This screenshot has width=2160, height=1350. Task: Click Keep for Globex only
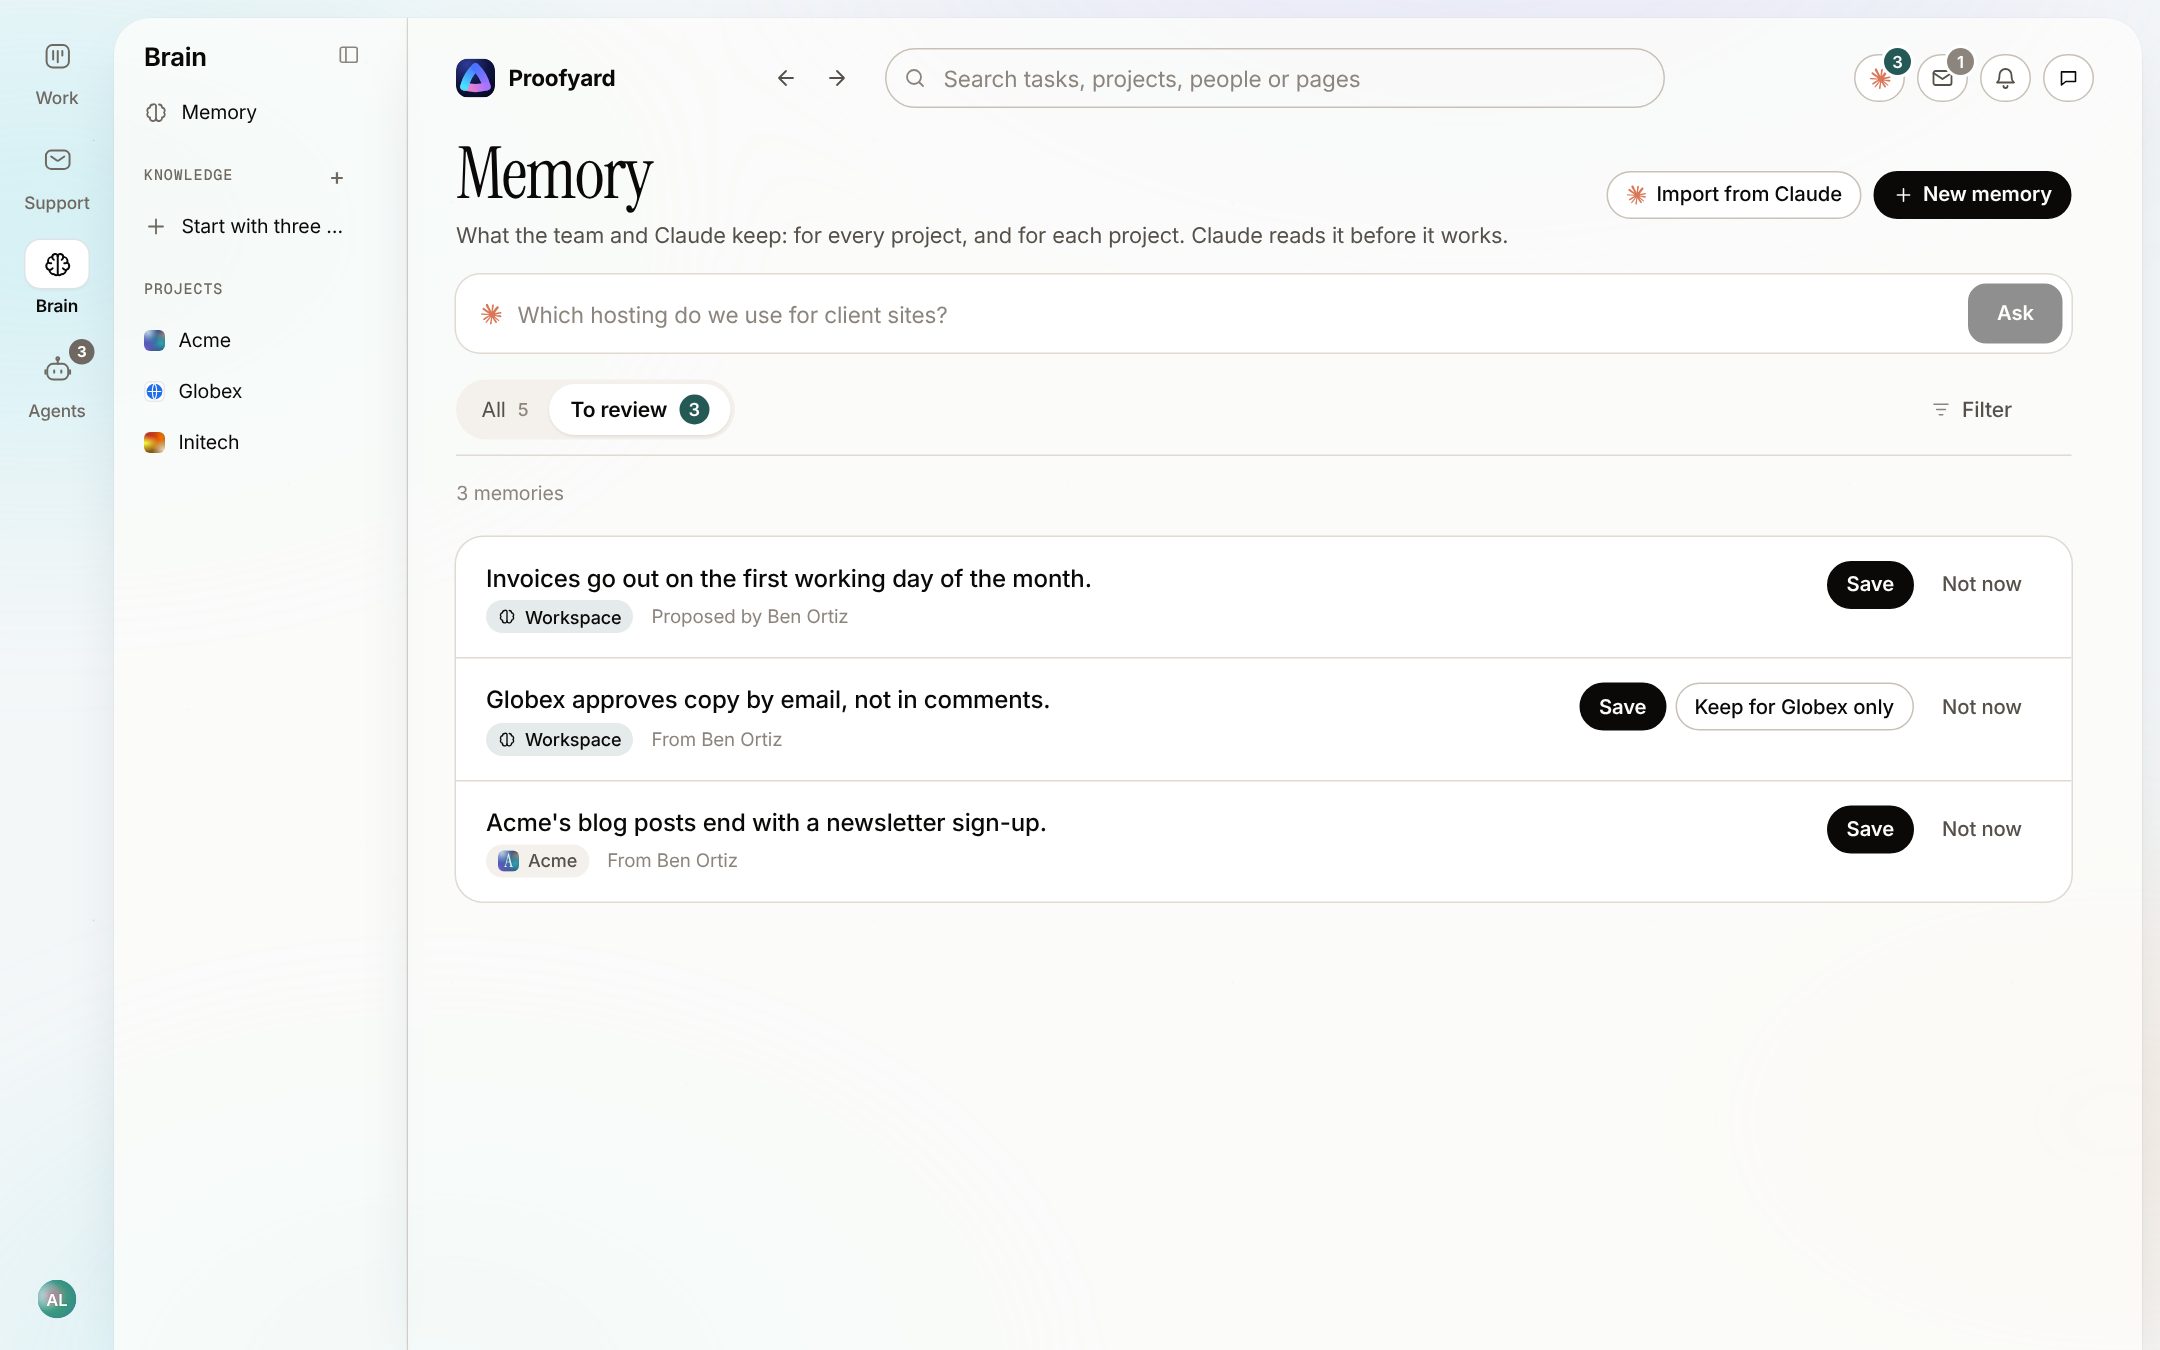coord(1794,707)
